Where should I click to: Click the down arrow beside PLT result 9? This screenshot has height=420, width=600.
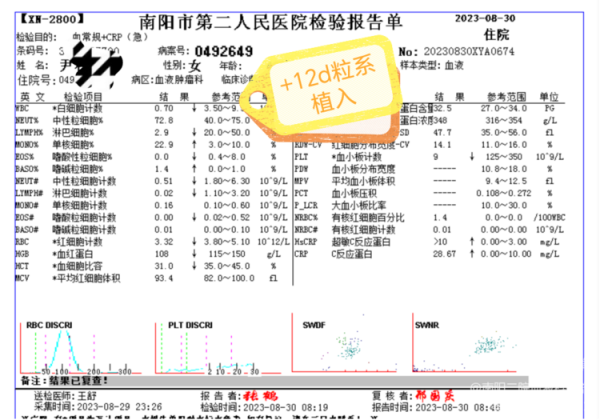tap(472, 156)
